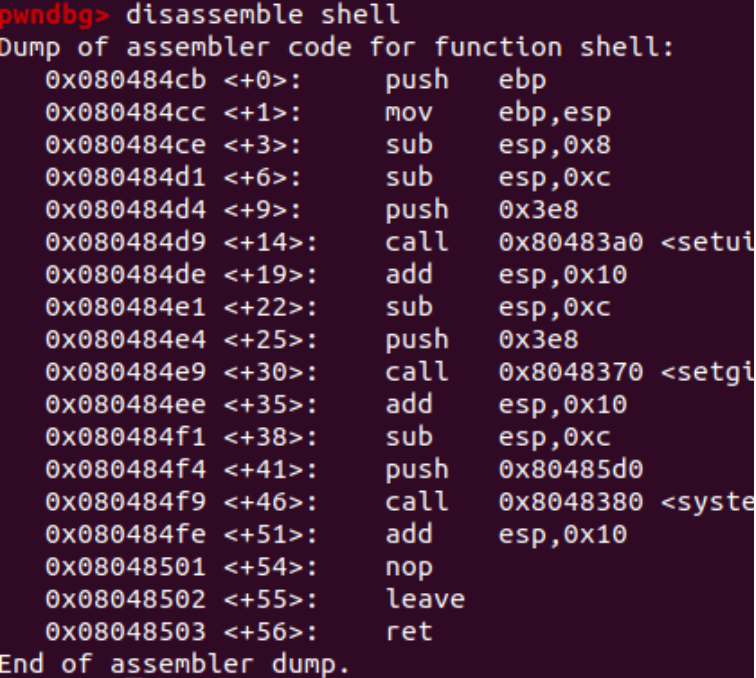Screen dimensions: 756x678
Task: Click the 'nop' instruction
Action: pyautogui.click(x=409, y=567)
